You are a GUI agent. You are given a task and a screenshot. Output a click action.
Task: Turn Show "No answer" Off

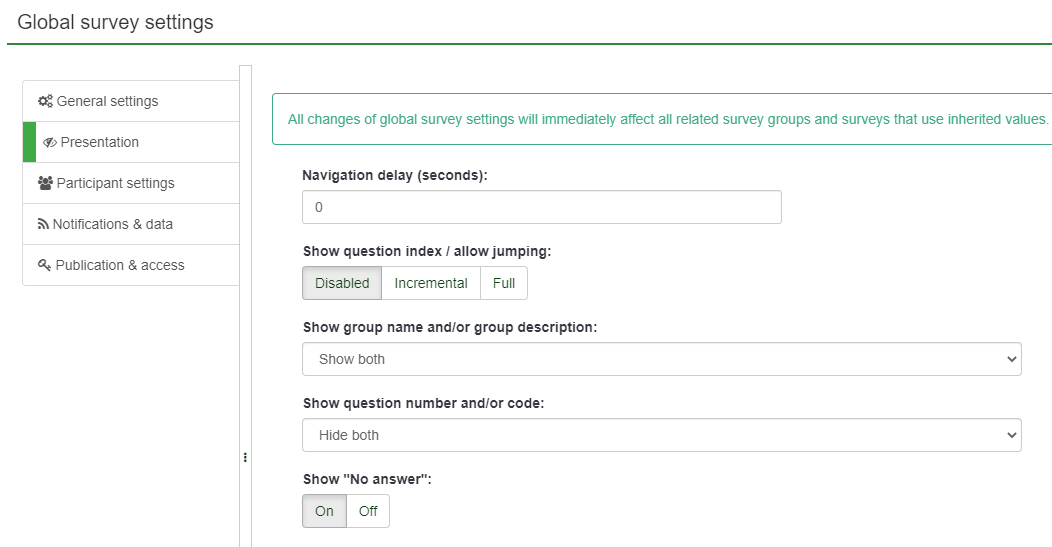[x=368, y=511]
